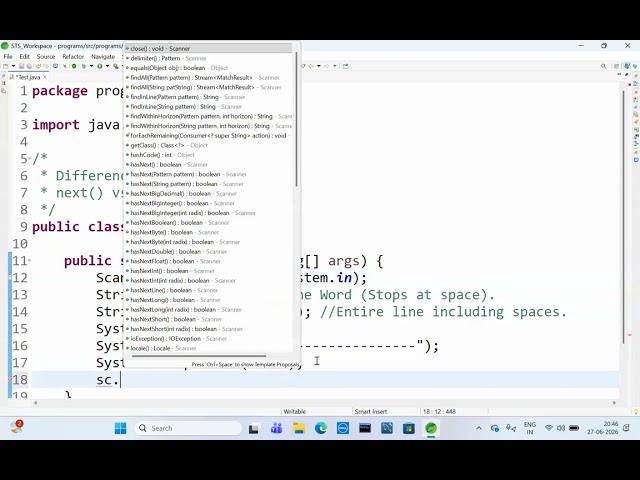
Task: Open the New file dropdown arrow
Action: [13, 66]
